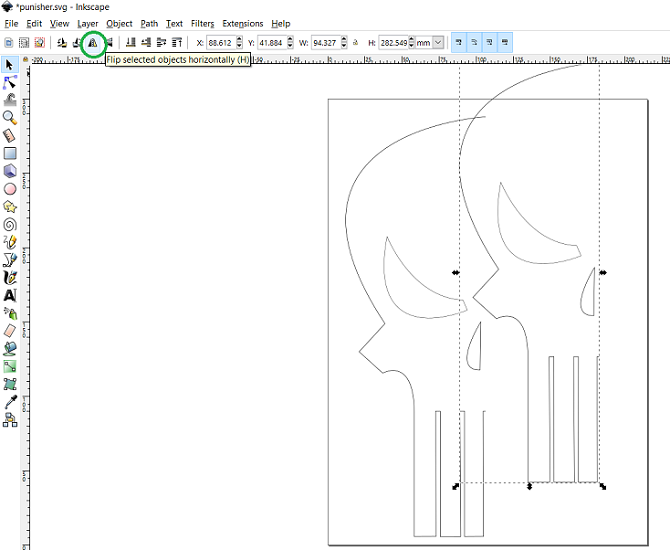Lower selection to bottom
Screen dimensions: 670x550
(131, 43)
